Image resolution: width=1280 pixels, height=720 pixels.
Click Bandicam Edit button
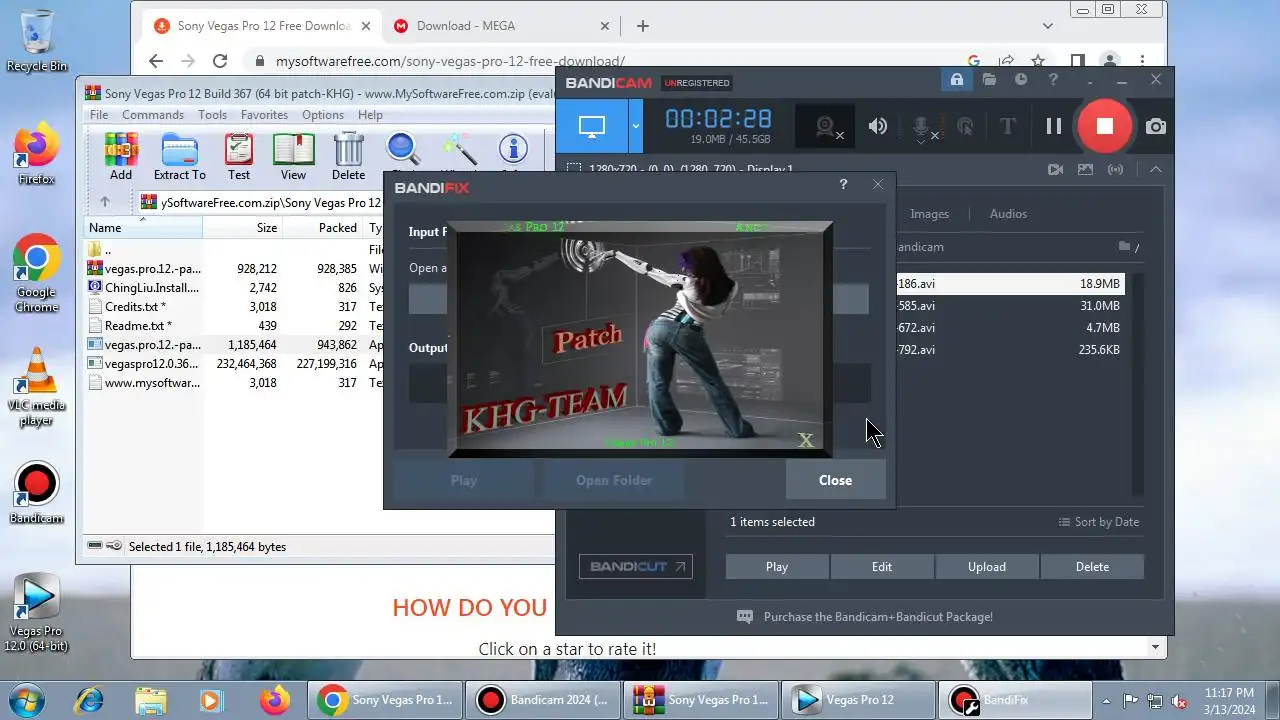click(882, 567)
